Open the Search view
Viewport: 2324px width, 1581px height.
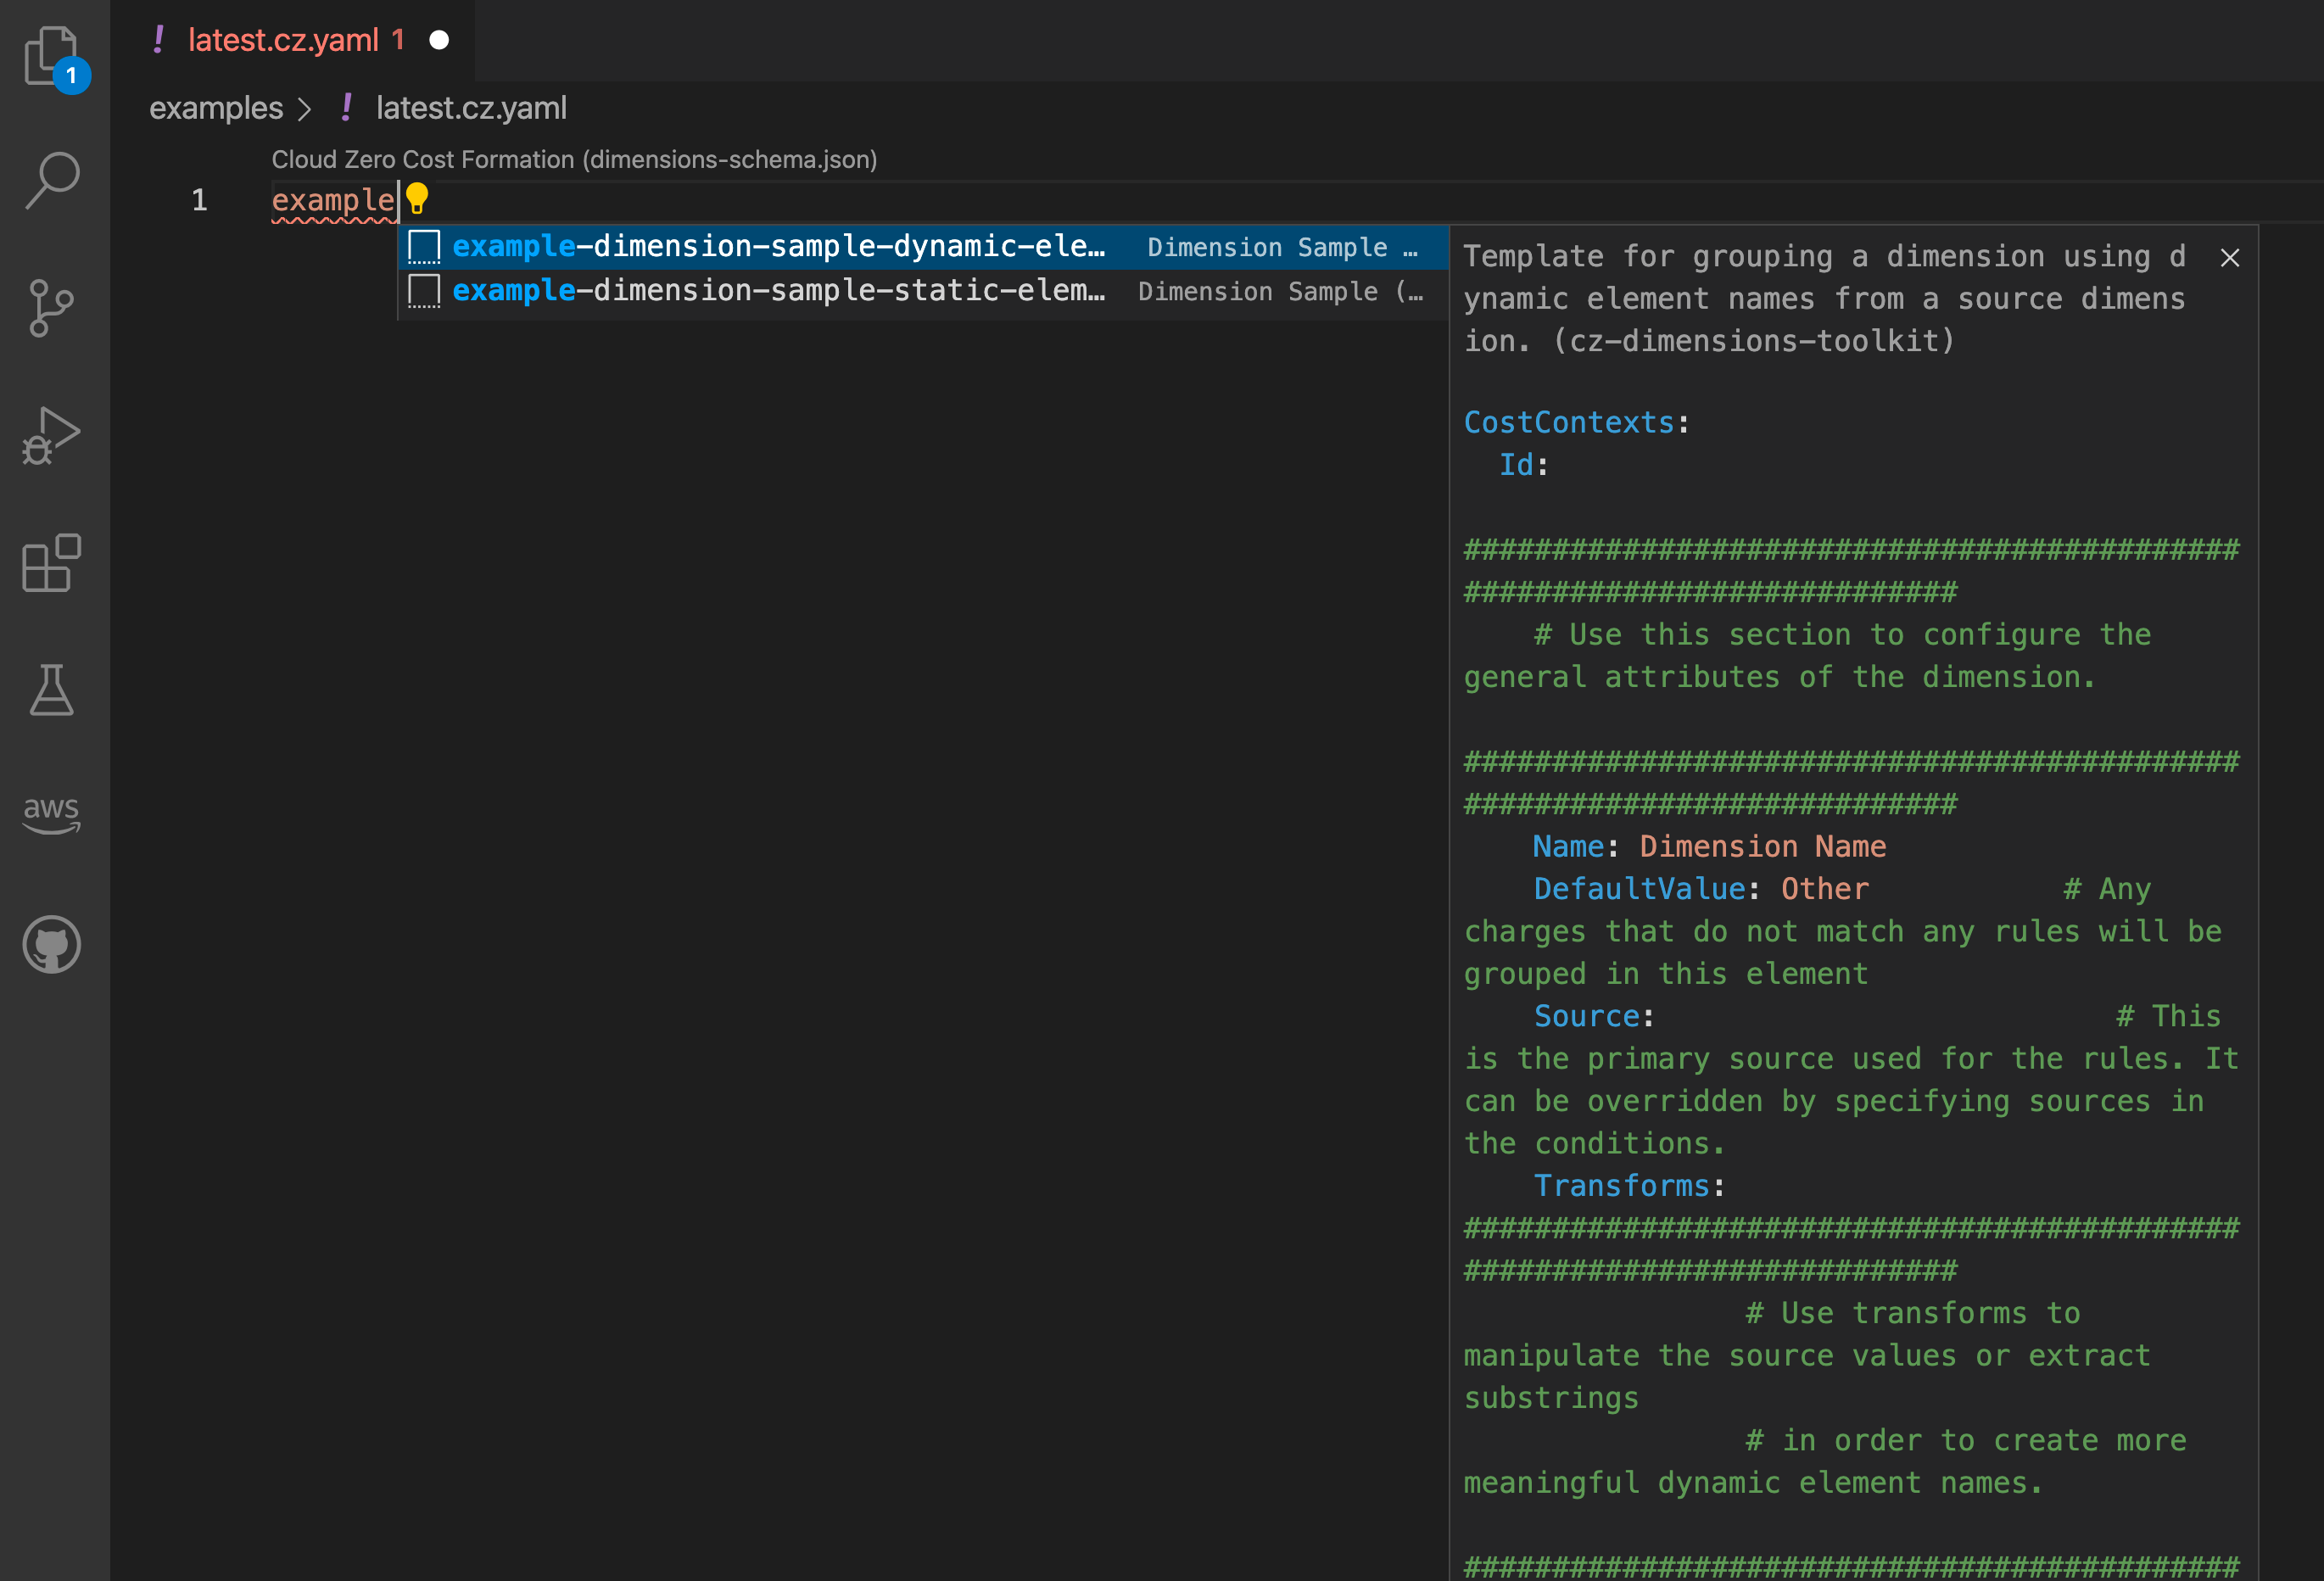(52, 180)
